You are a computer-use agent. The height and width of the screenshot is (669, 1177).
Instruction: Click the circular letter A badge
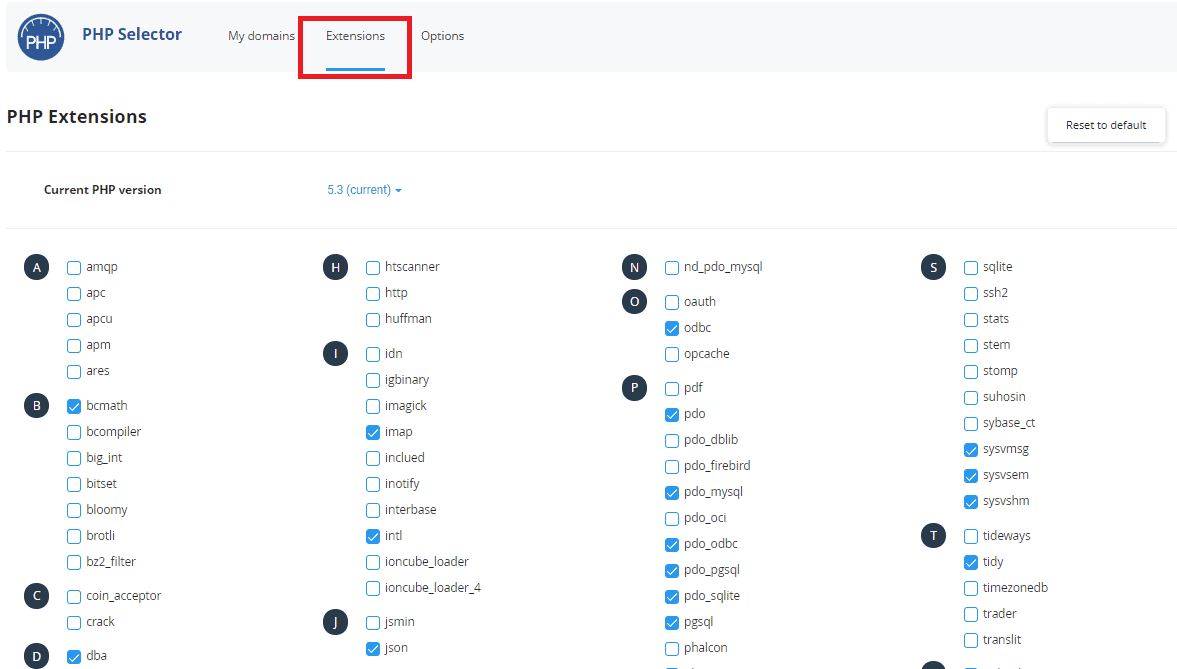36,267
